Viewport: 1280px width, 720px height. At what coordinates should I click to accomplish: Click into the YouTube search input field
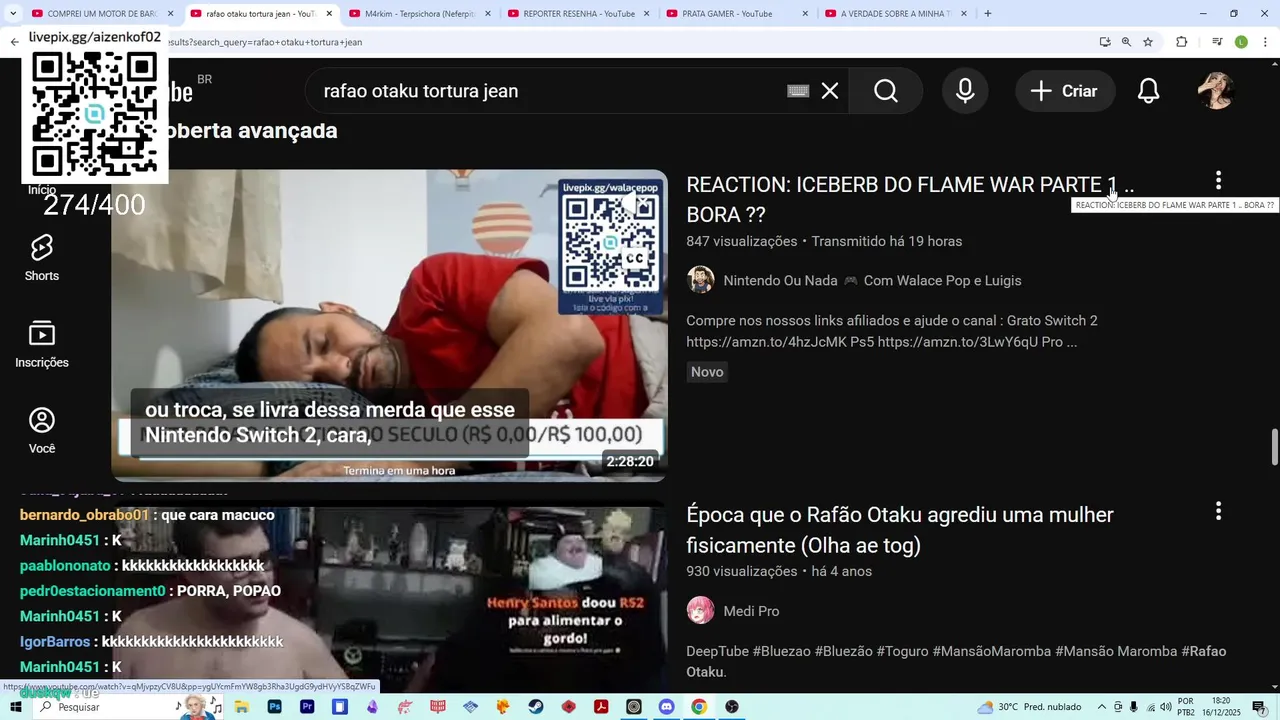[x=550, y=91]
